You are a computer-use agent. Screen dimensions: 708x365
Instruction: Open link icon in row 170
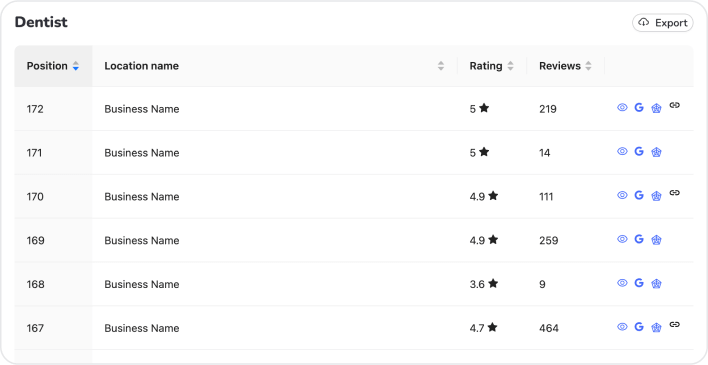pos(675,193)
